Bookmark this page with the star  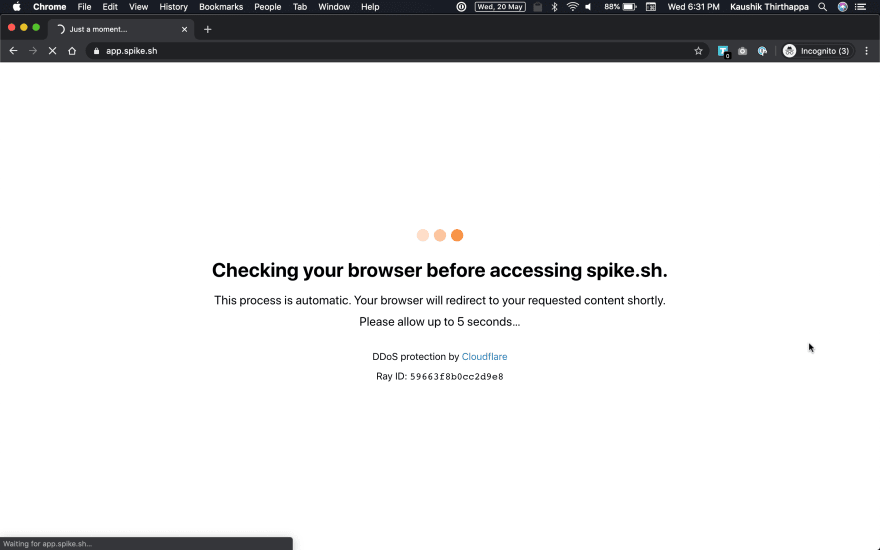[x=698, y=51]
